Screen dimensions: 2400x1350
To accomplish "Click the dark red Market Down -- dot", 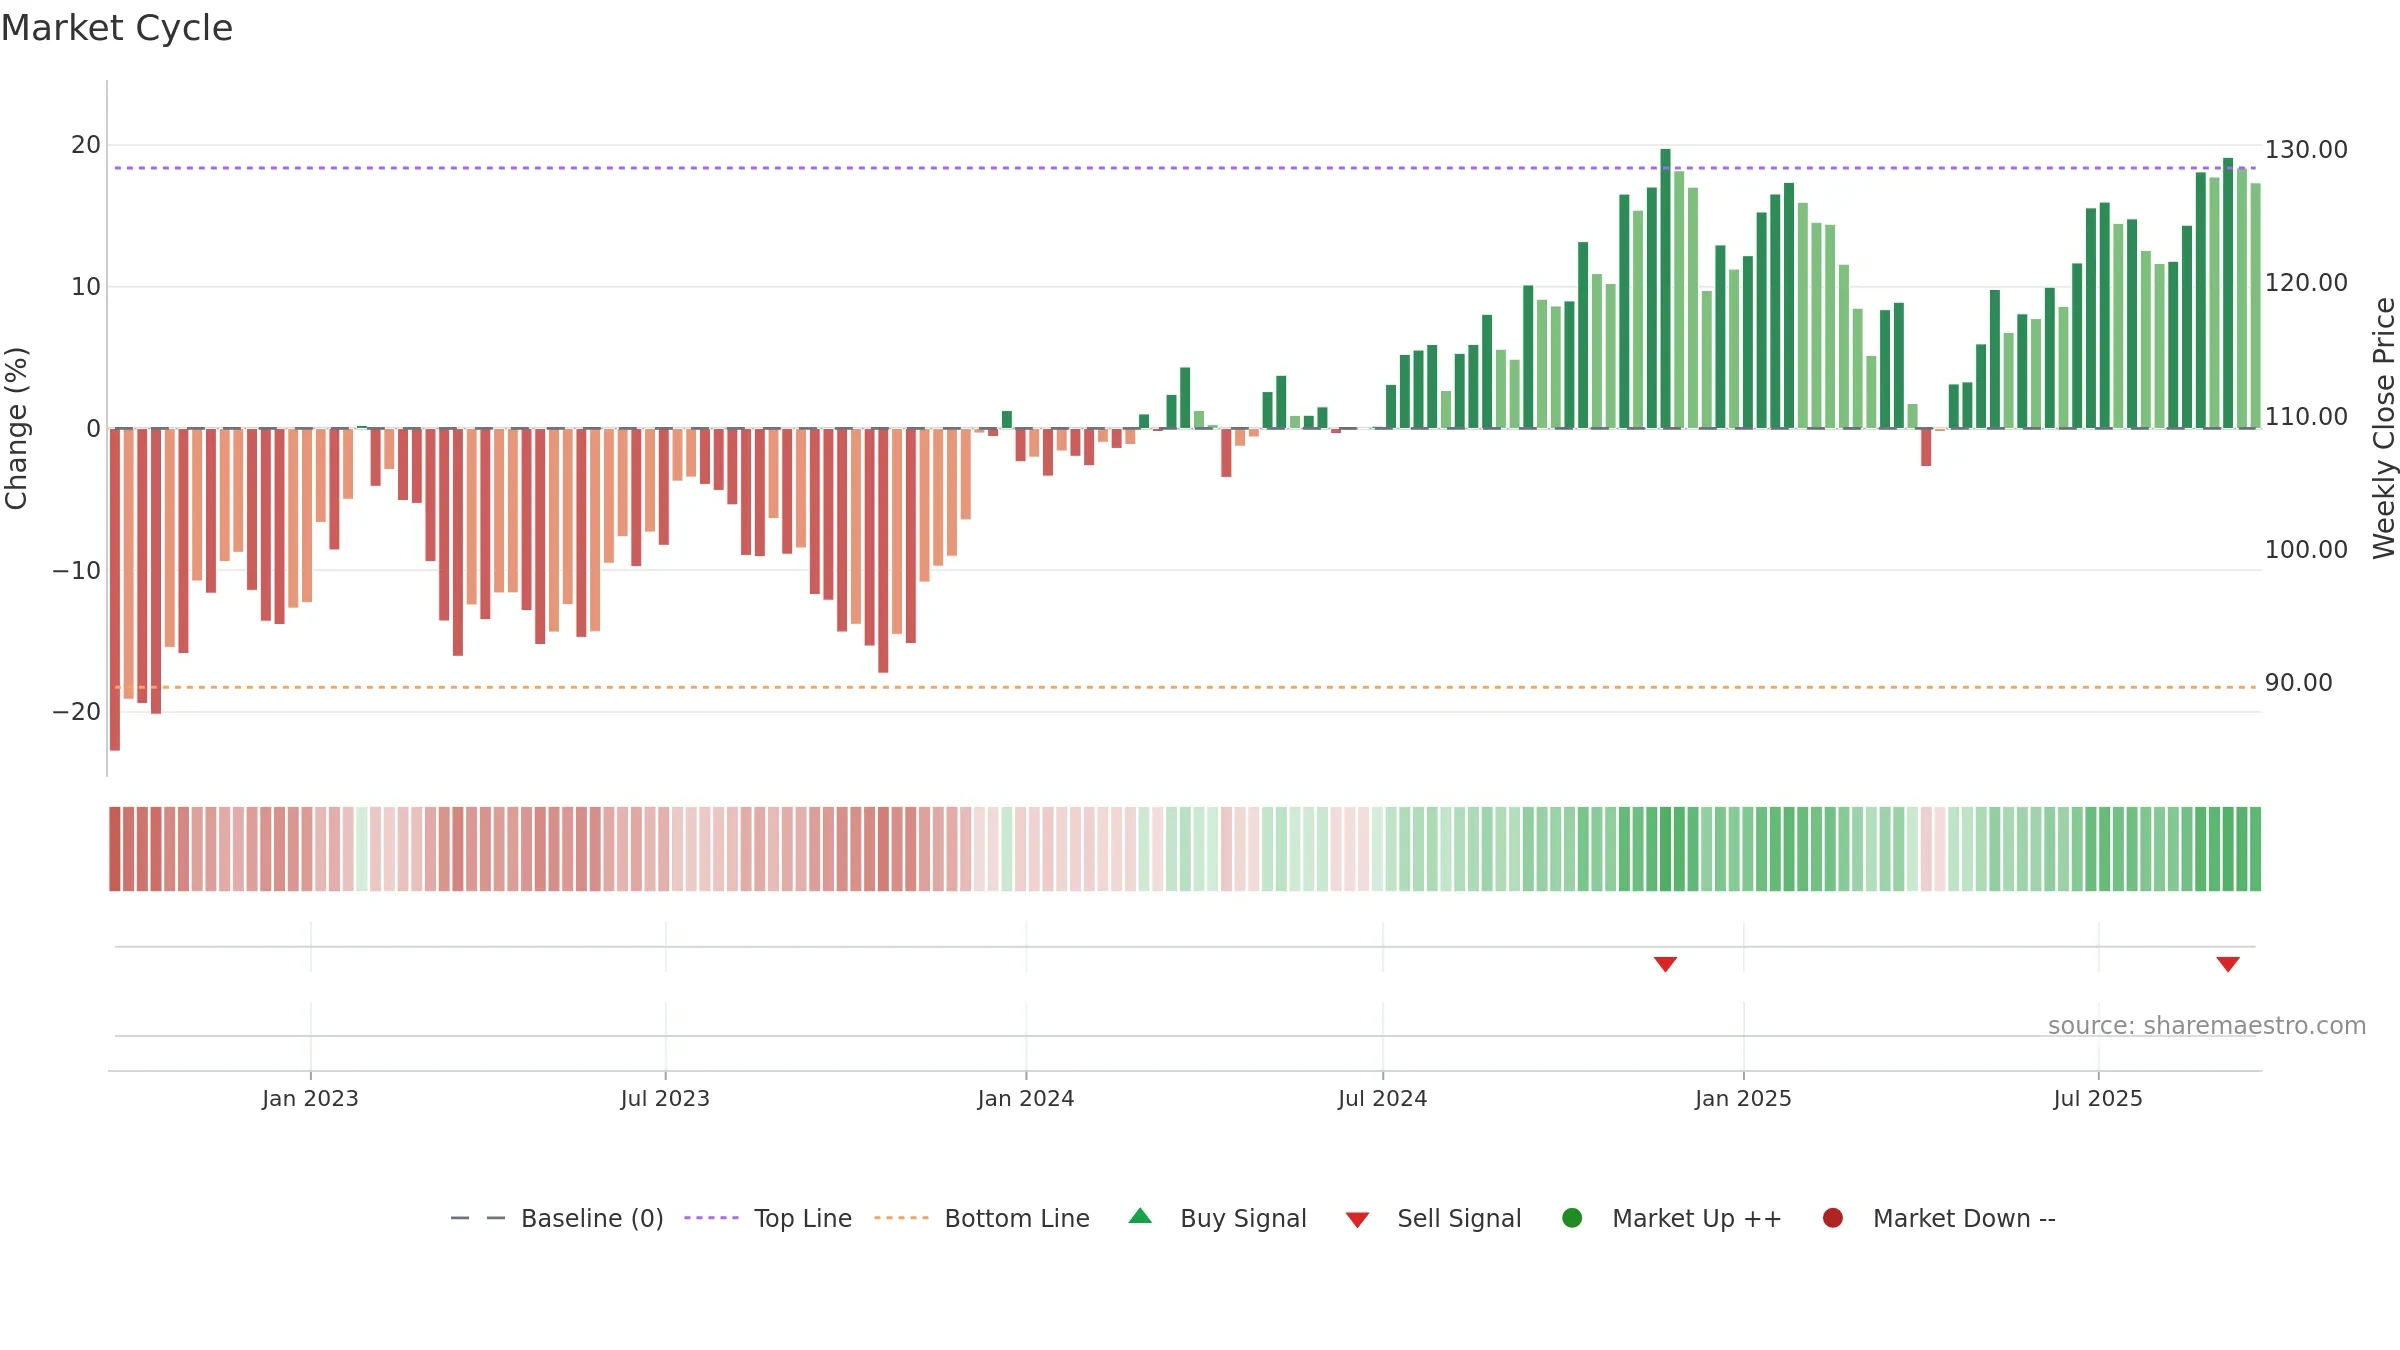I will 1833,1218.
